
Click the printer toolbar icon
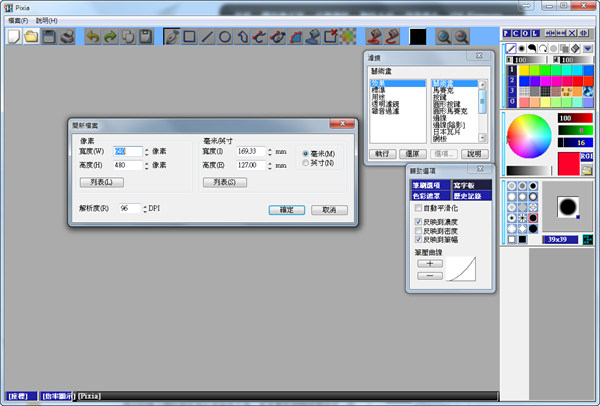pos(66,37)
